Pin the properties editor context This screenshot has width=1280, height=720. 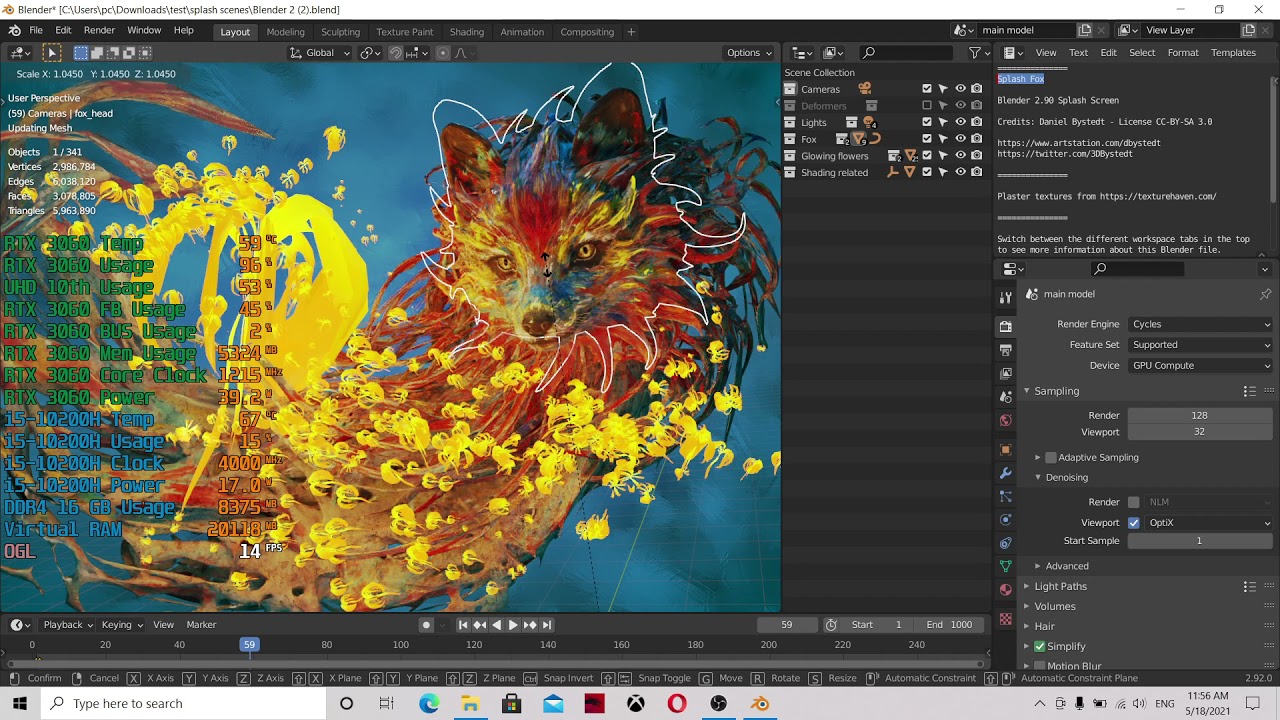tap(1265, 294)
